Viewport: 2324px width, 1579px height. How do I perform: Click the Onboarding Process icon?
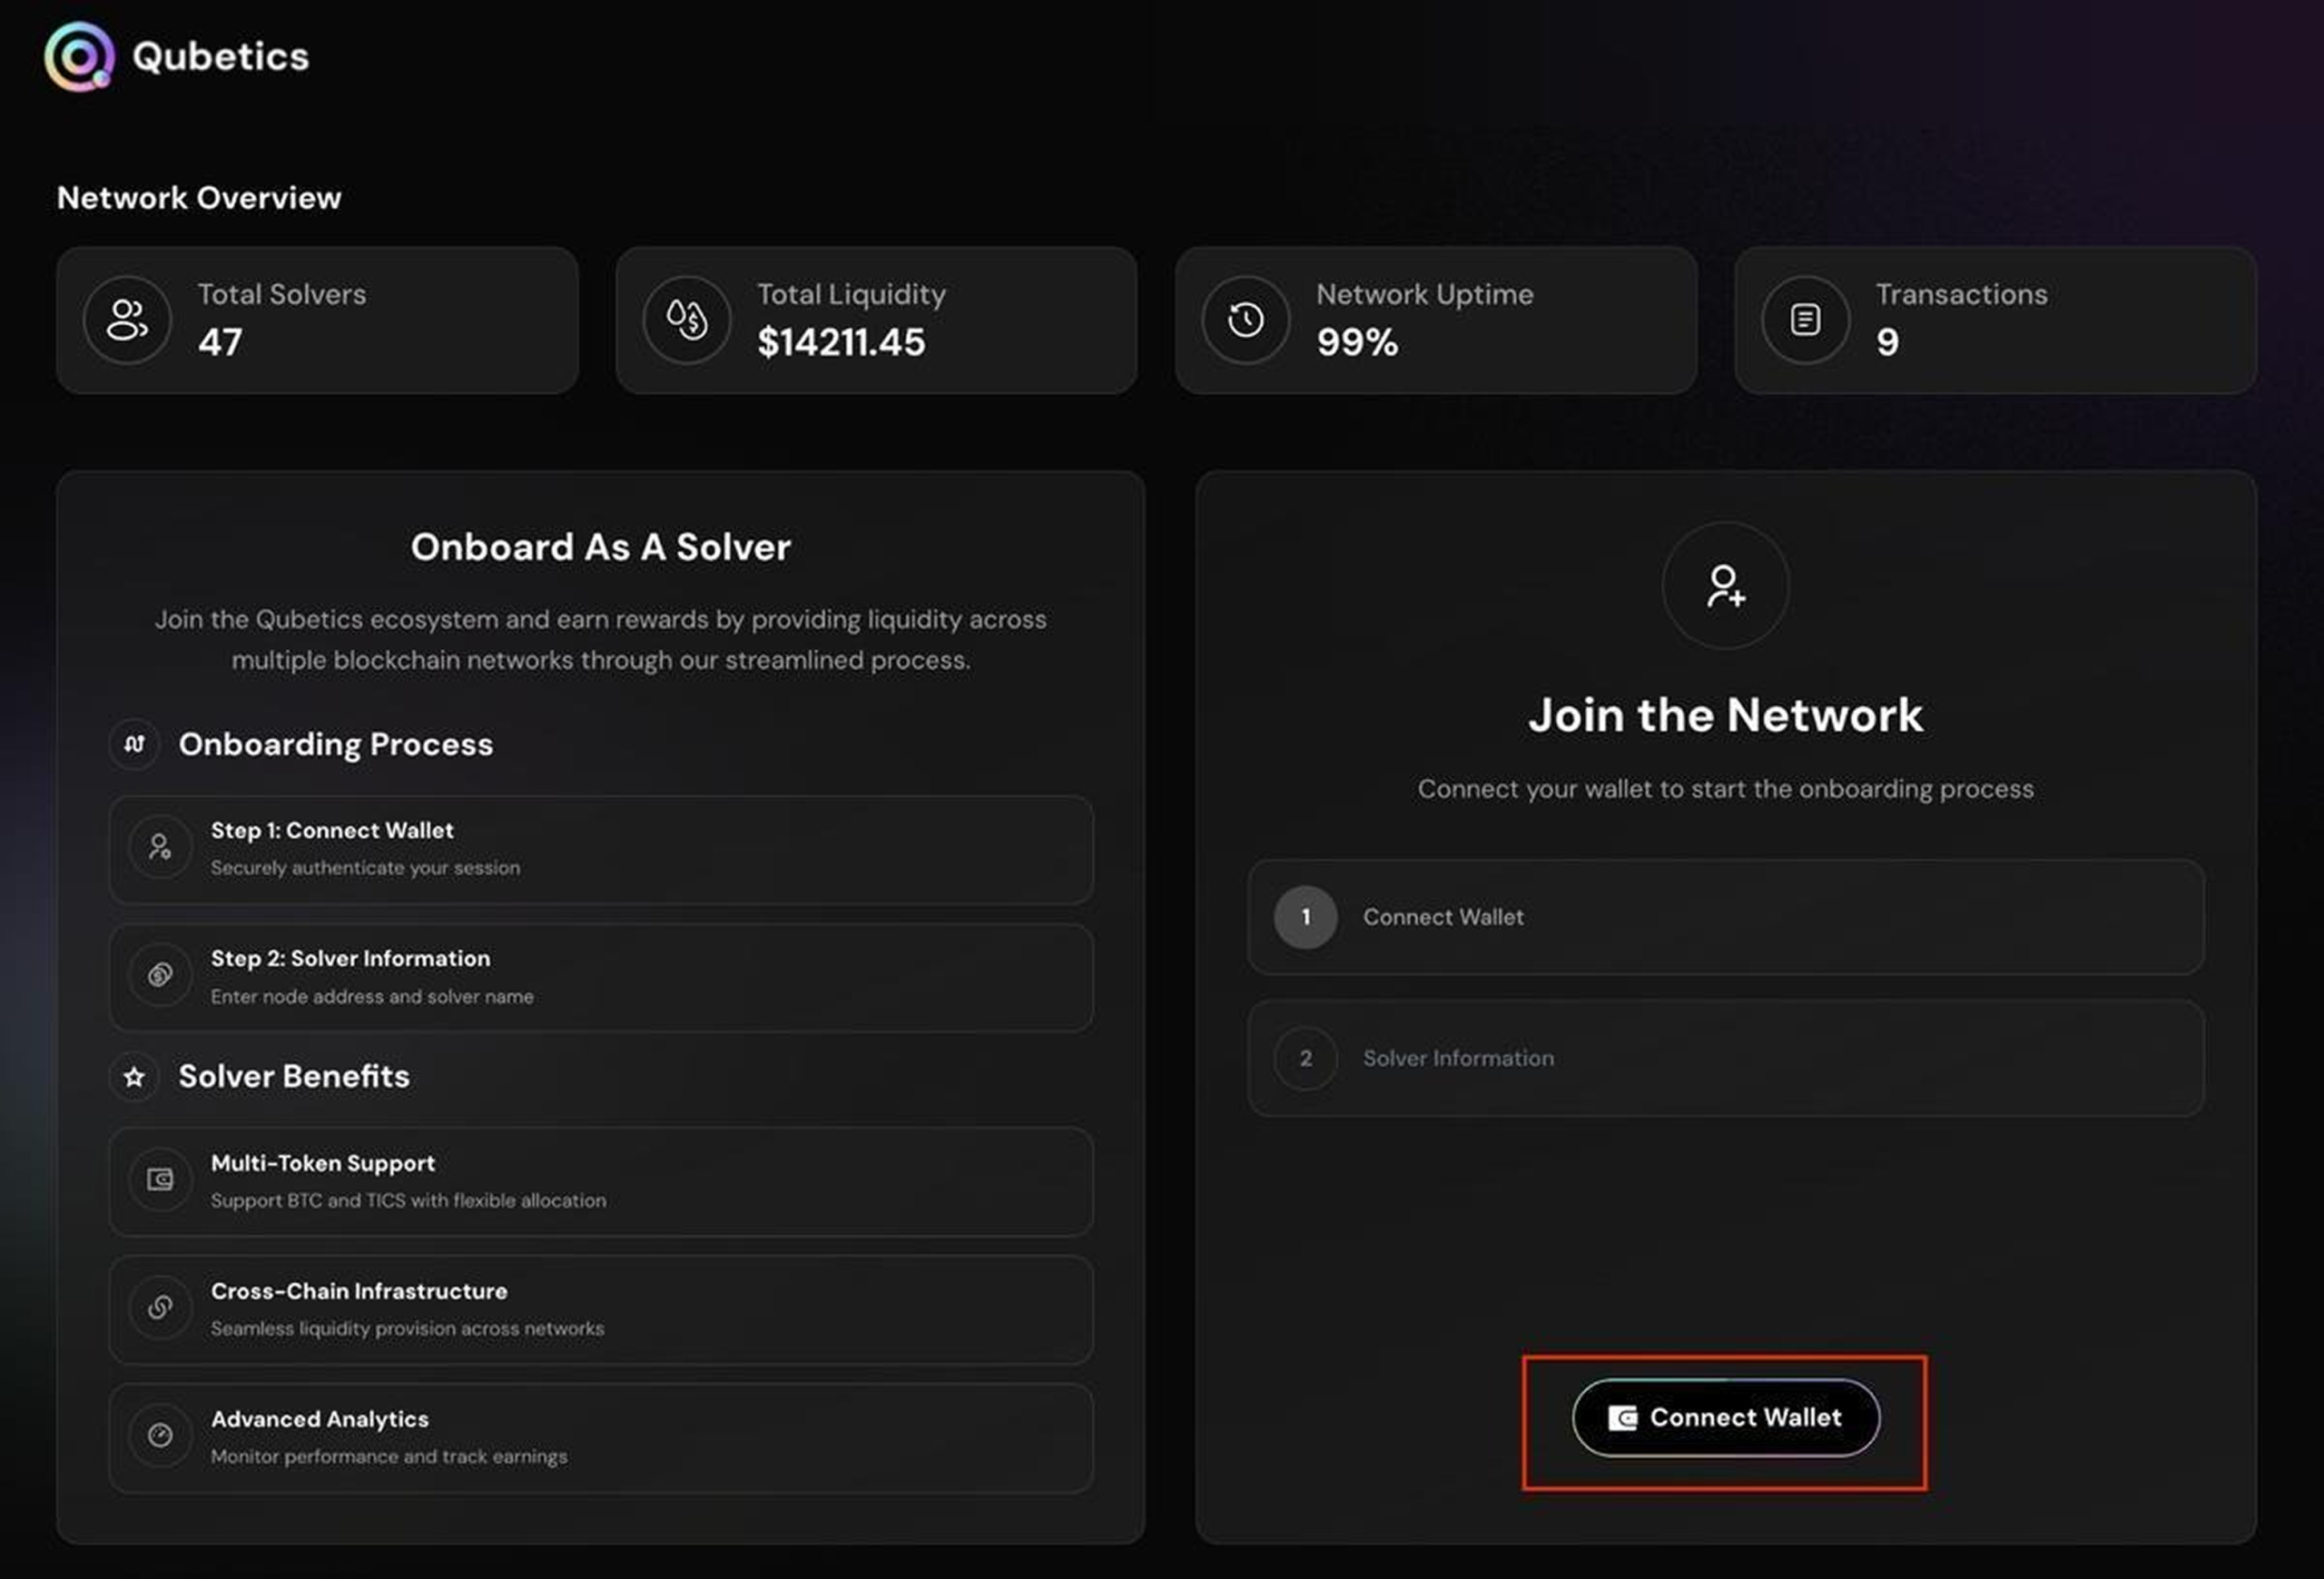click(133, 744)
